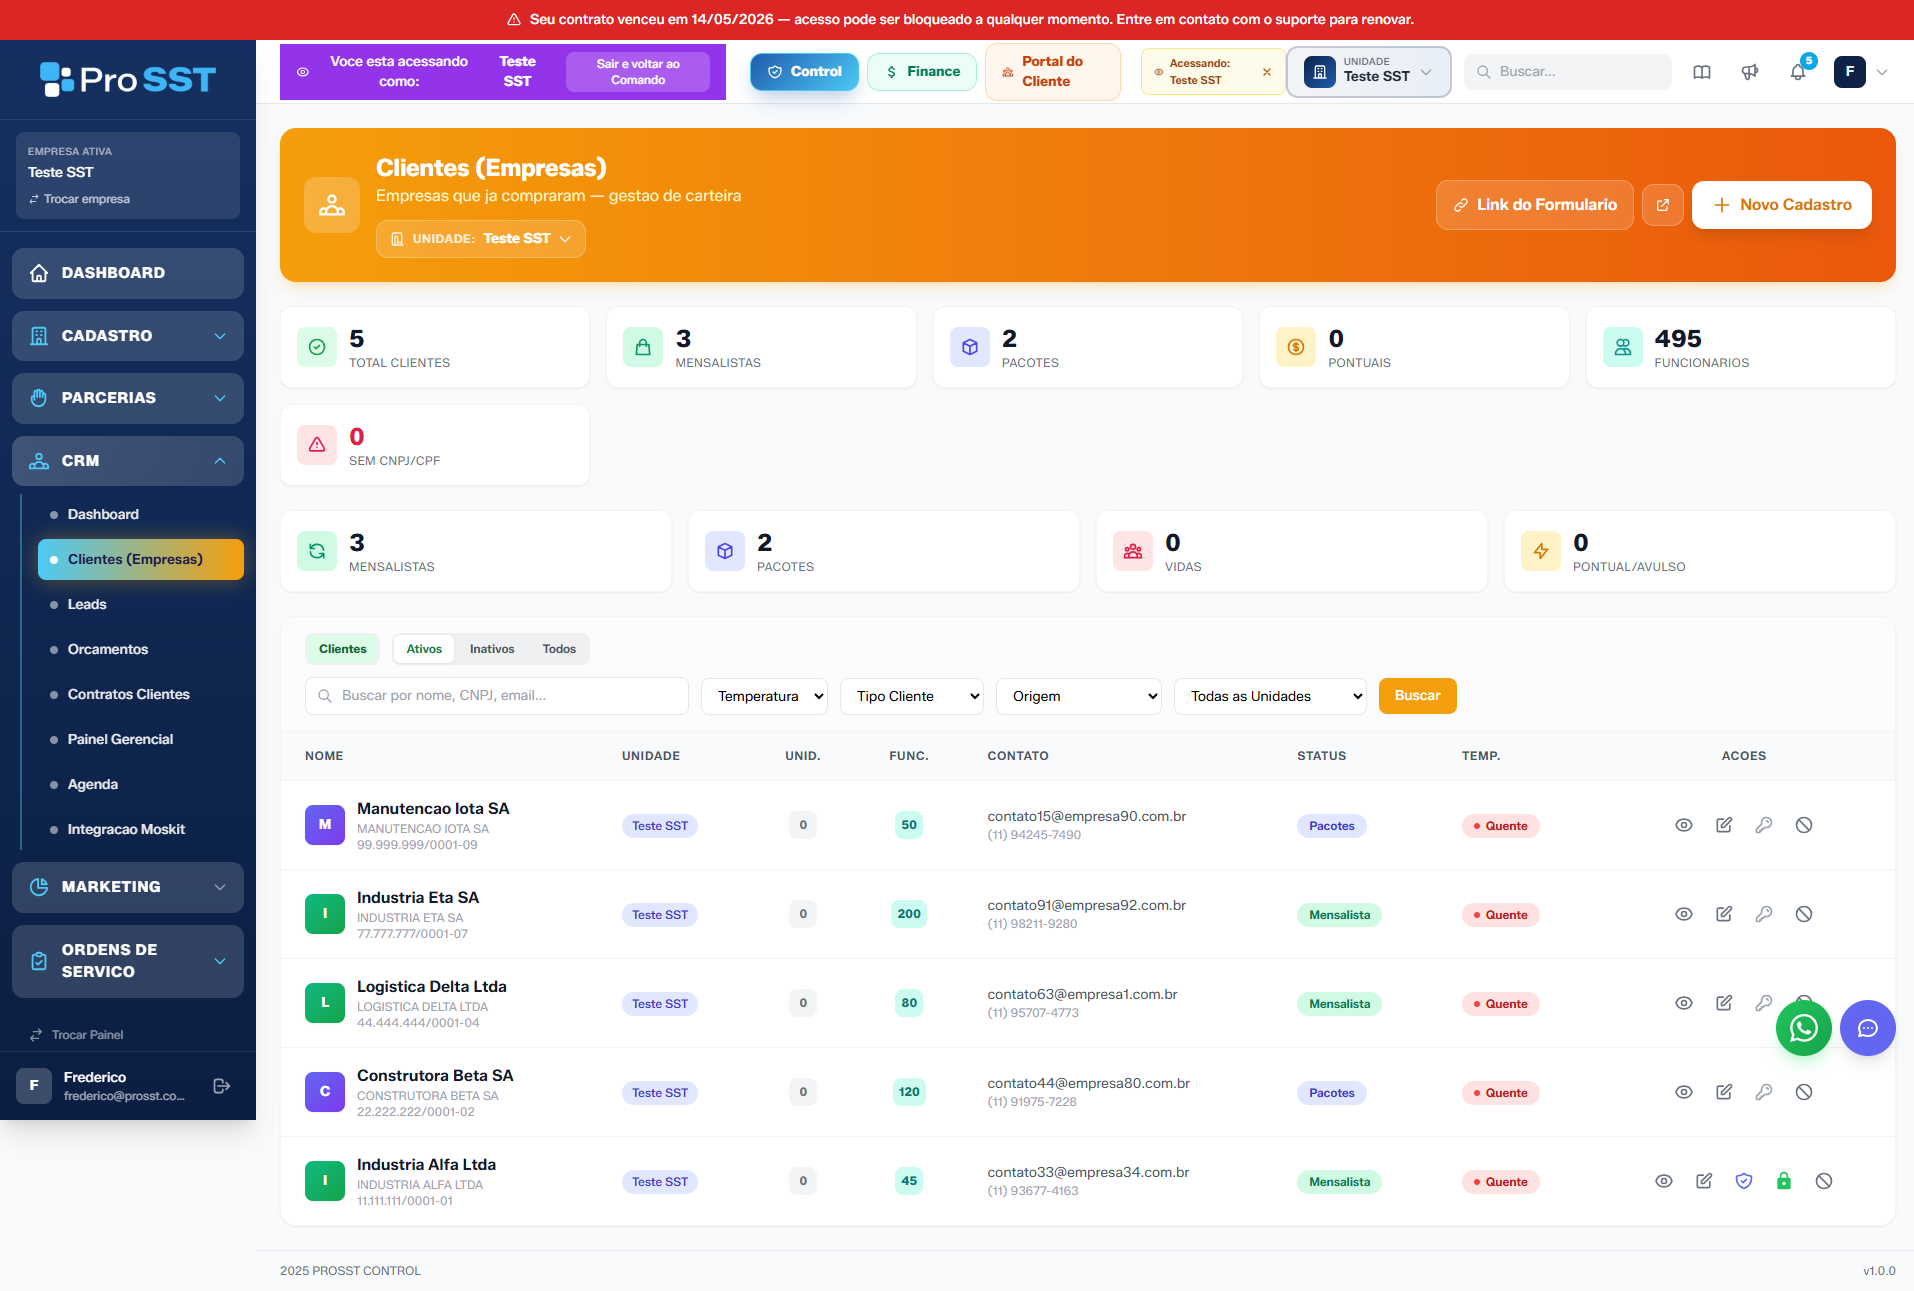Open the notifications bell
Image resolution: width=1914 pixels, height=1291 pixels.
(x=1798, y=72)
